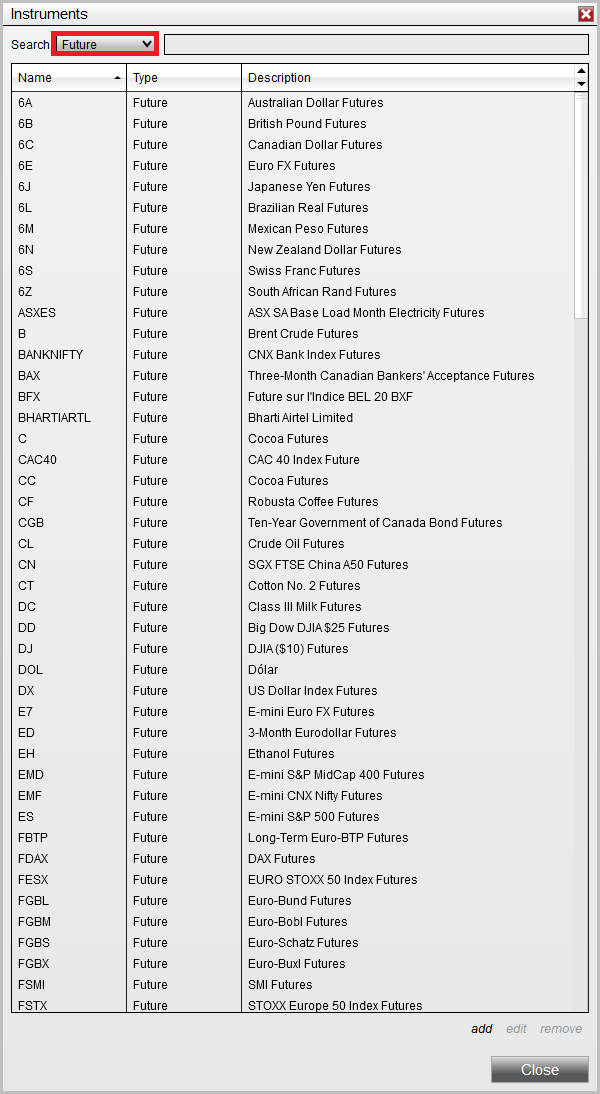The image size is (600, 1094).
Task: Sort instruments by Name column header
Action: (x=68, y=78)
